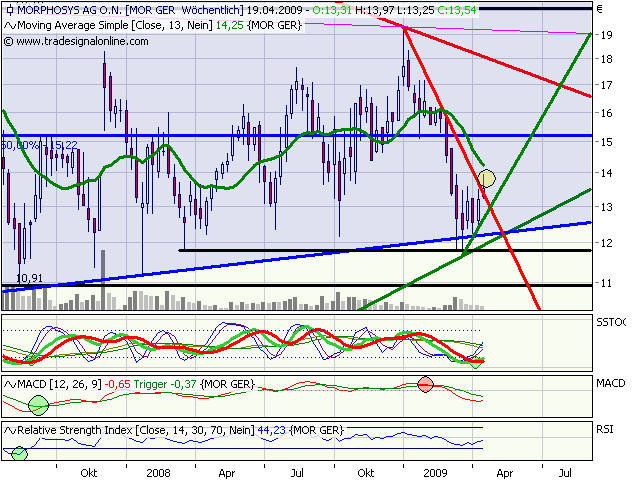Click the 2008 label on time axis
Screen dimensions: 640x480
(x=158, y=473)
